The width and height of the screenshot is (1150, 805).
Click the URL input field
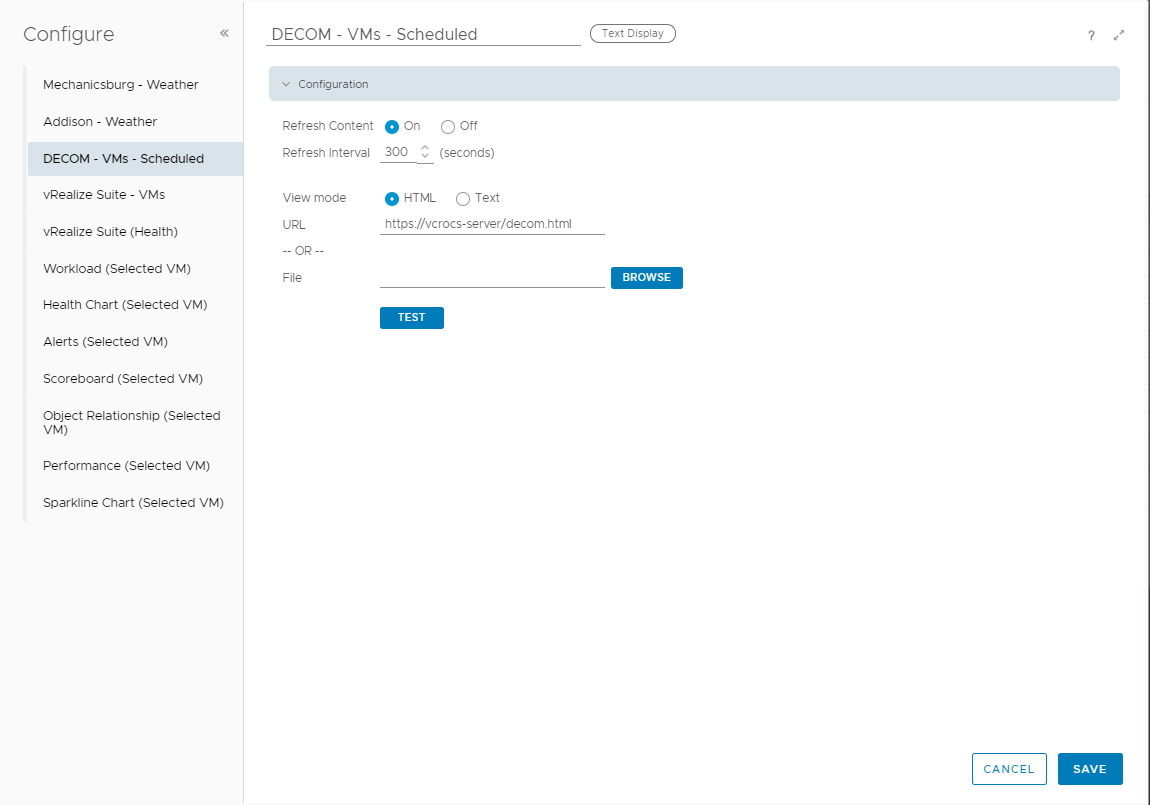click(492, 225)
